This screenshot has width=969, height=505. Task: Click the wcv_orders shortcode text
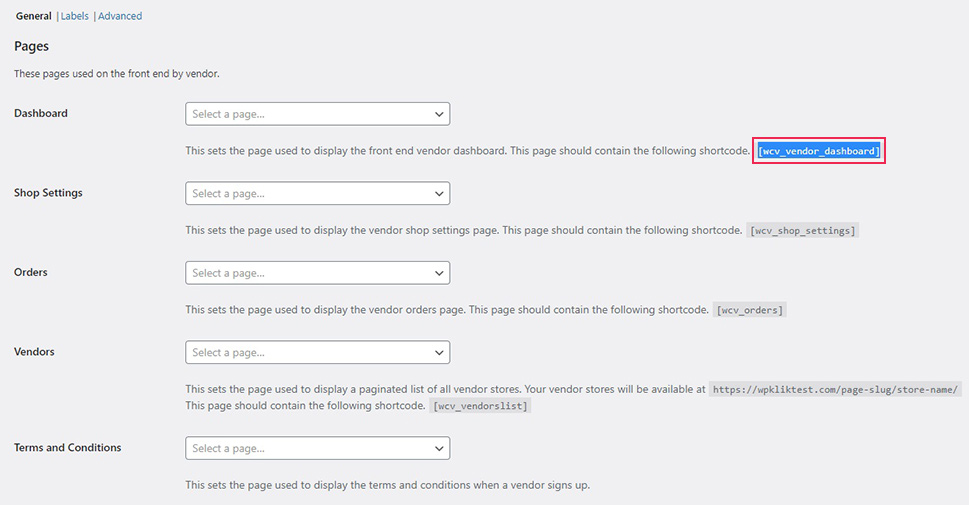[x=750, y=310]
